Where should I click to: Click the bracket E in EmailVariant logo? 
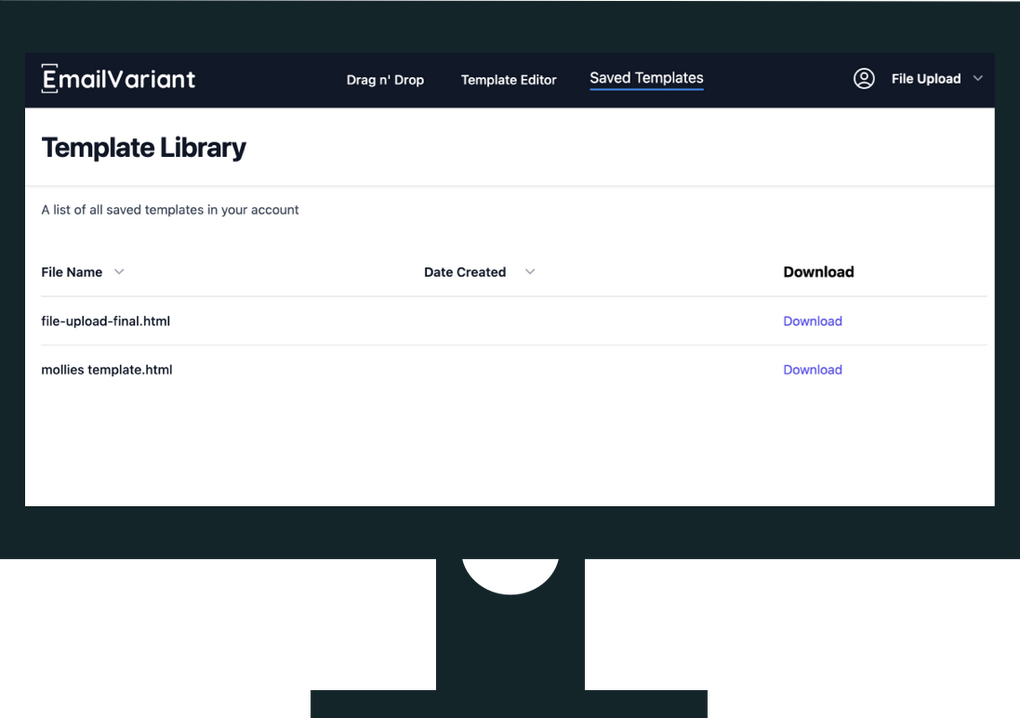pyautogui.click(x=49, y=79)
